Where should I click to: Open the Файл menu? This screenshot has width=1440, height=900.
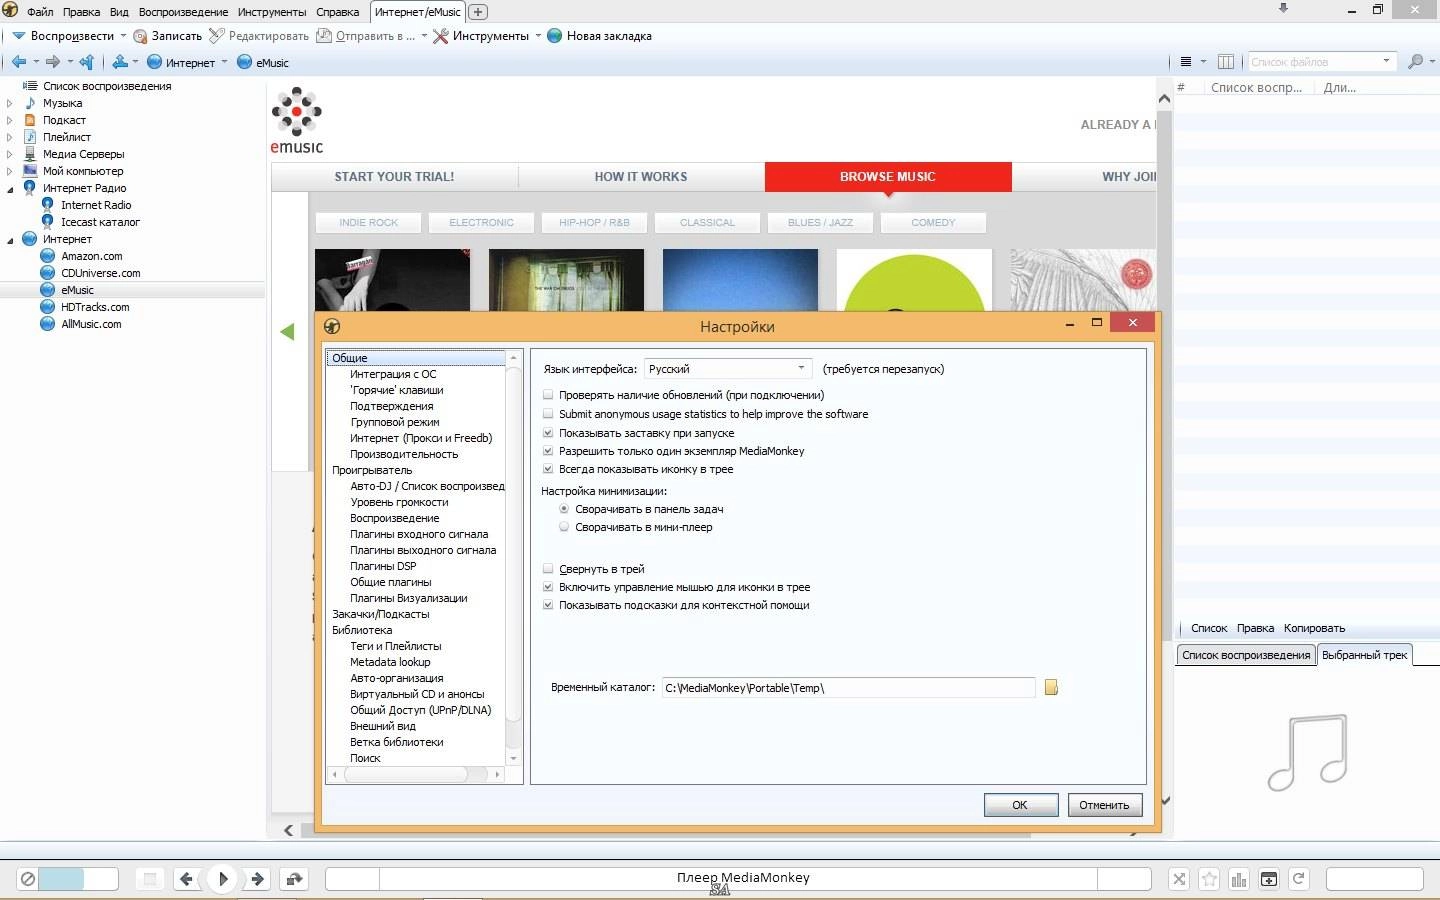point(40,12)
